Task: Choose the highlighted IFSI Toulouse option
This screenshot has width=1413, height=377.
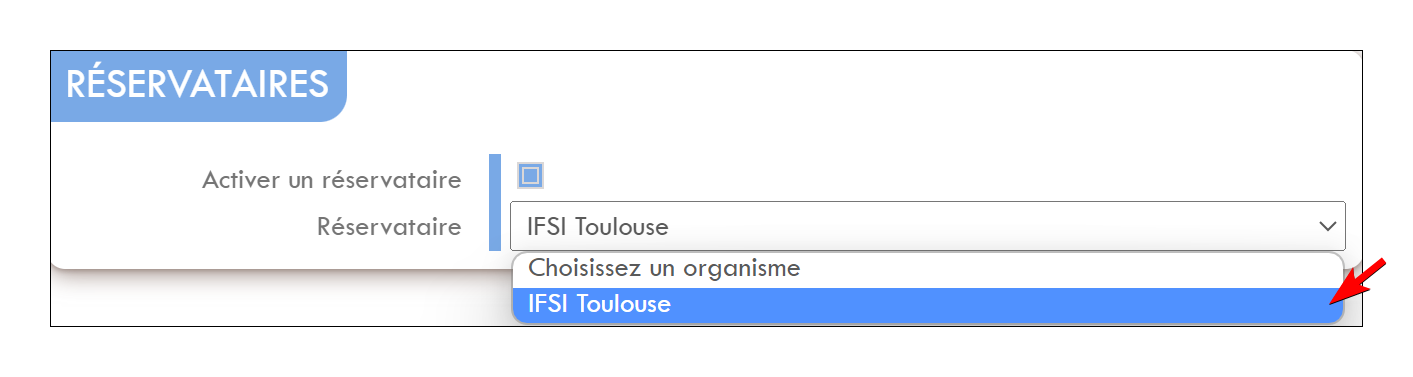Action: click(927, 305)
